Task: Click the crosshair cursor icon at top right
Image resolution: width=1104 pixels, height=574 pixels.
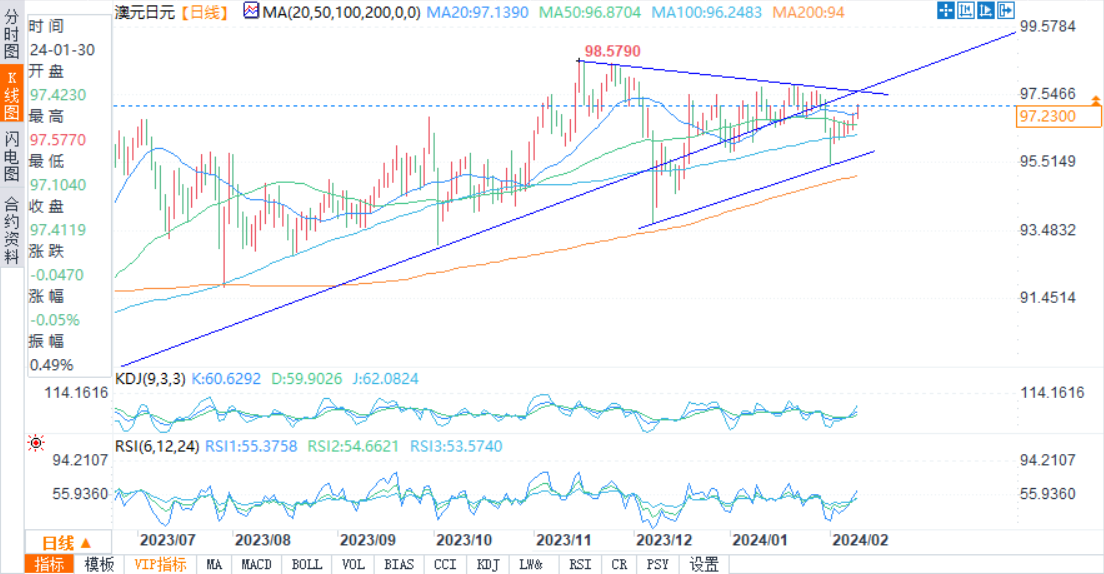Action: pyautogui.click(x=946, y=11)
